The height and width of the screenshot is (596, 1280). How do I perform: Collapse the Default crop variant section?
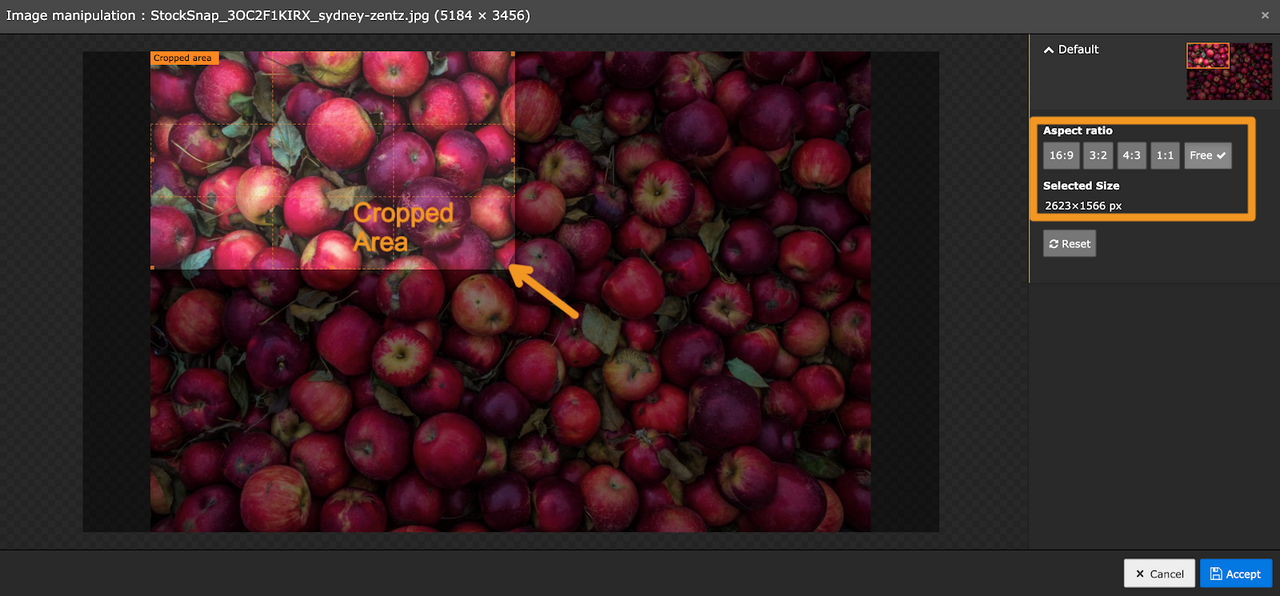click(x=1049, y=50)
